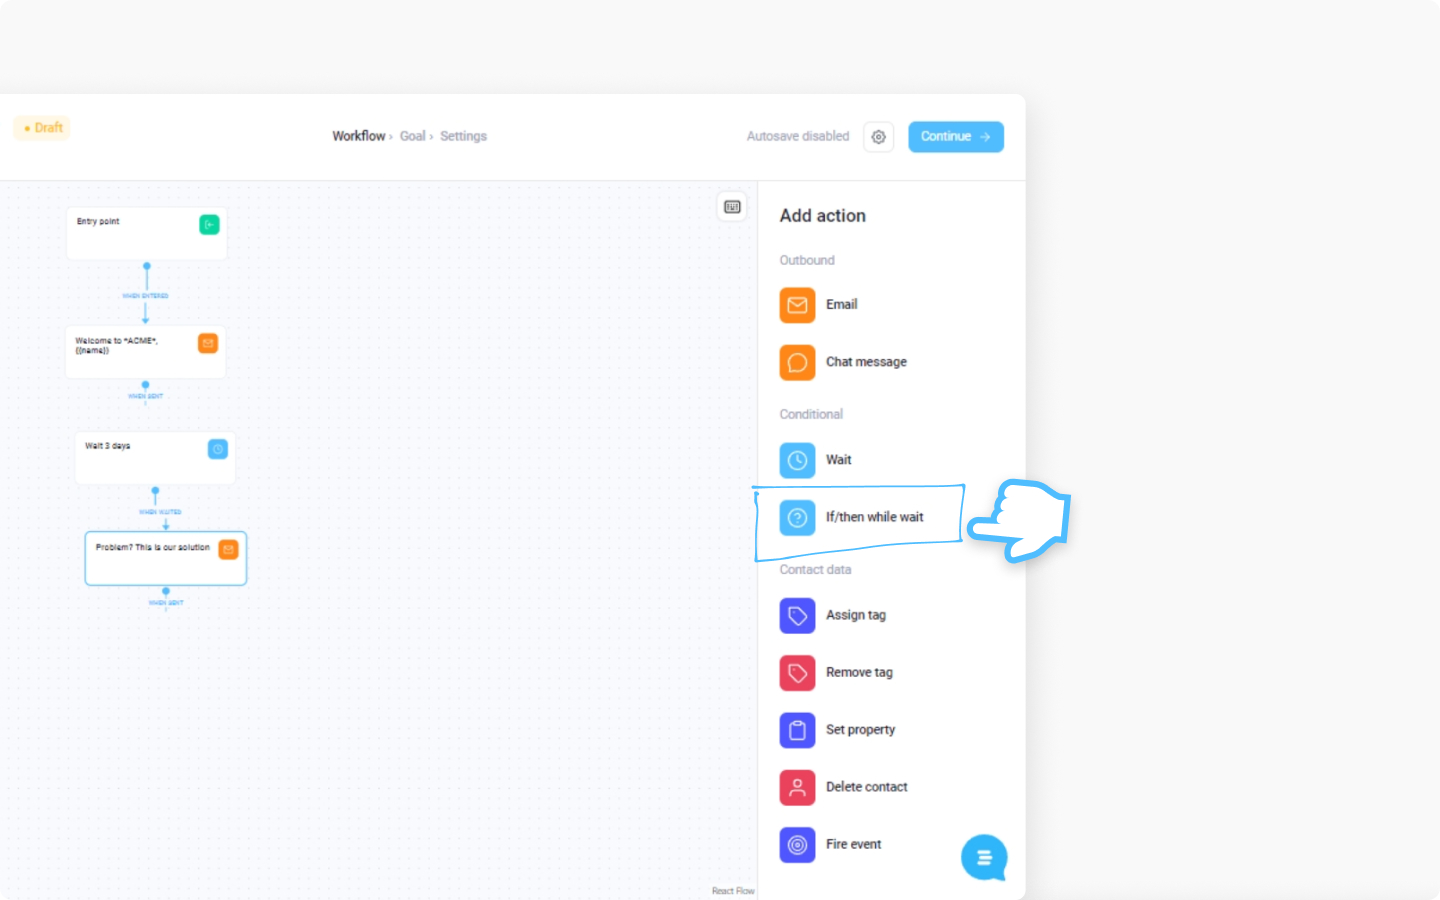The image size is (1440, 900).
Task: Click email icon on Welcome to ACME node
Action: (x=208, y=343)
